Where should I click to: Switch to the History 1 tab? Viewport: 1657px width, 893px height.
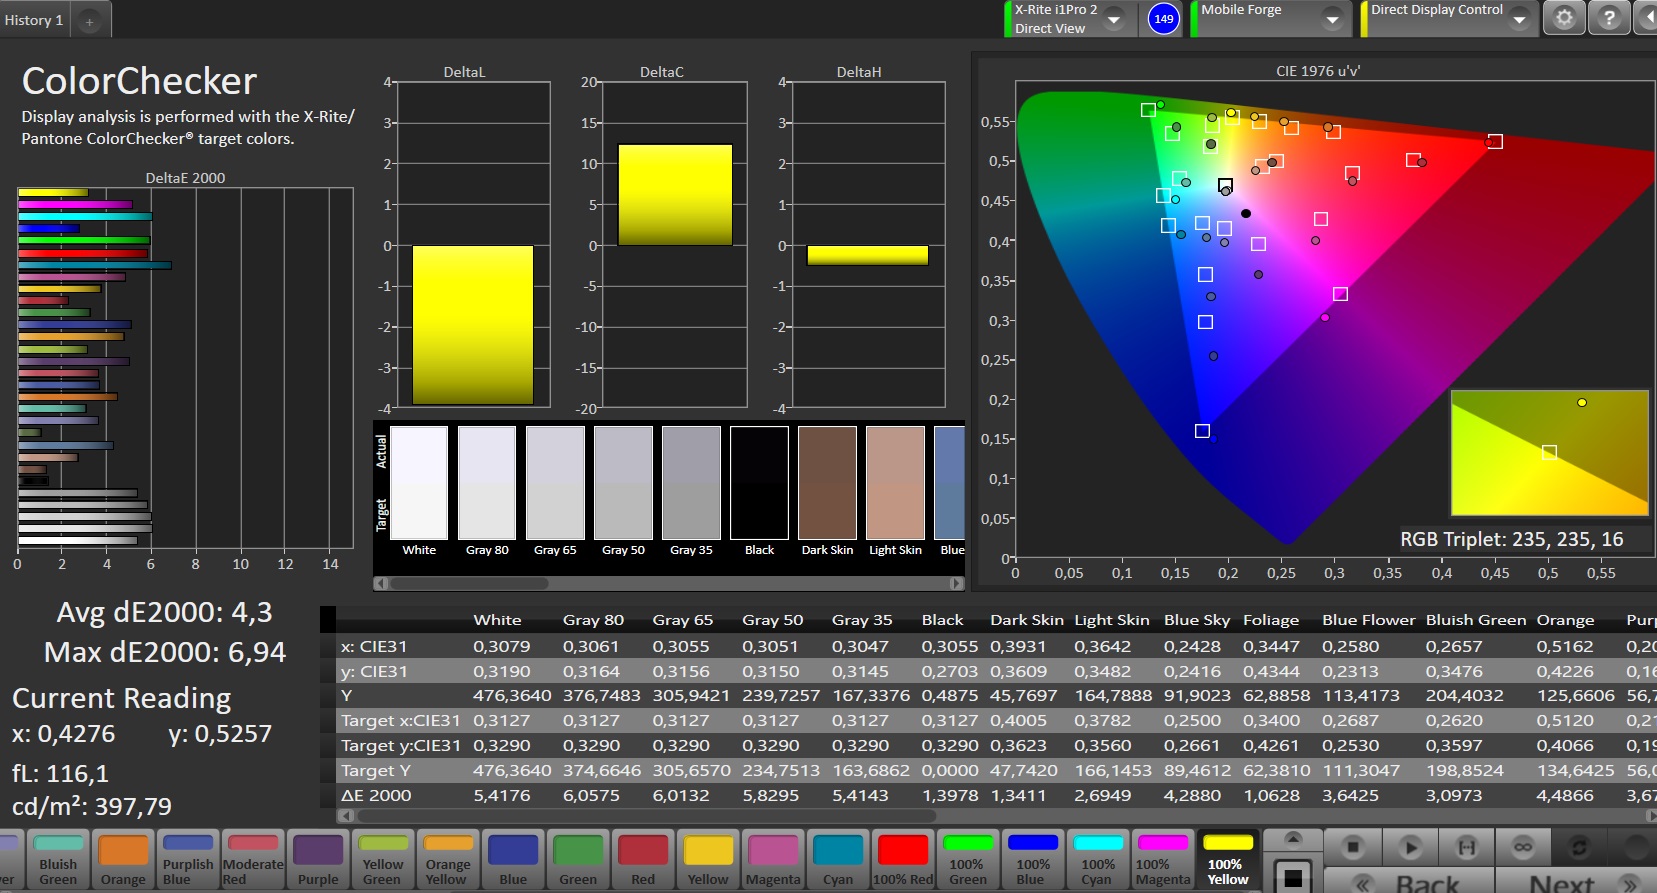34,20
